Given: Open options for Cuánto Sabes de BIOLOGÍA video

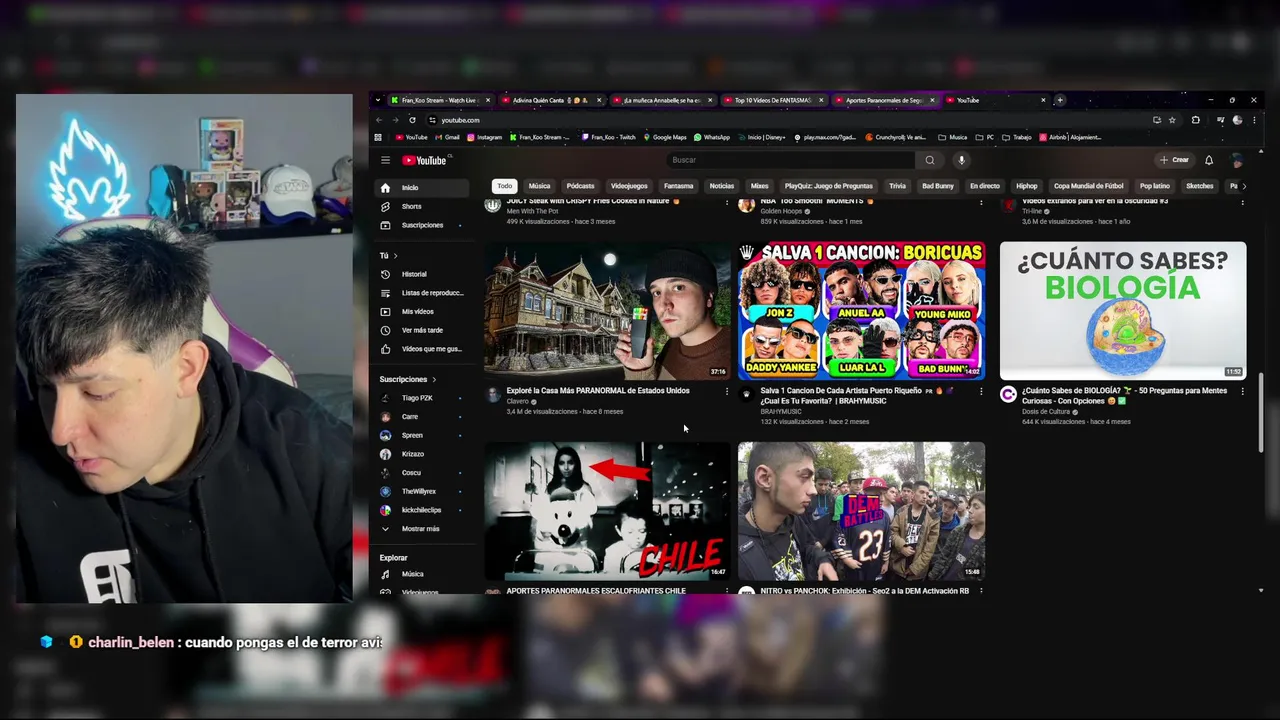Looking at the screenshot, I should coord(1243,391).
